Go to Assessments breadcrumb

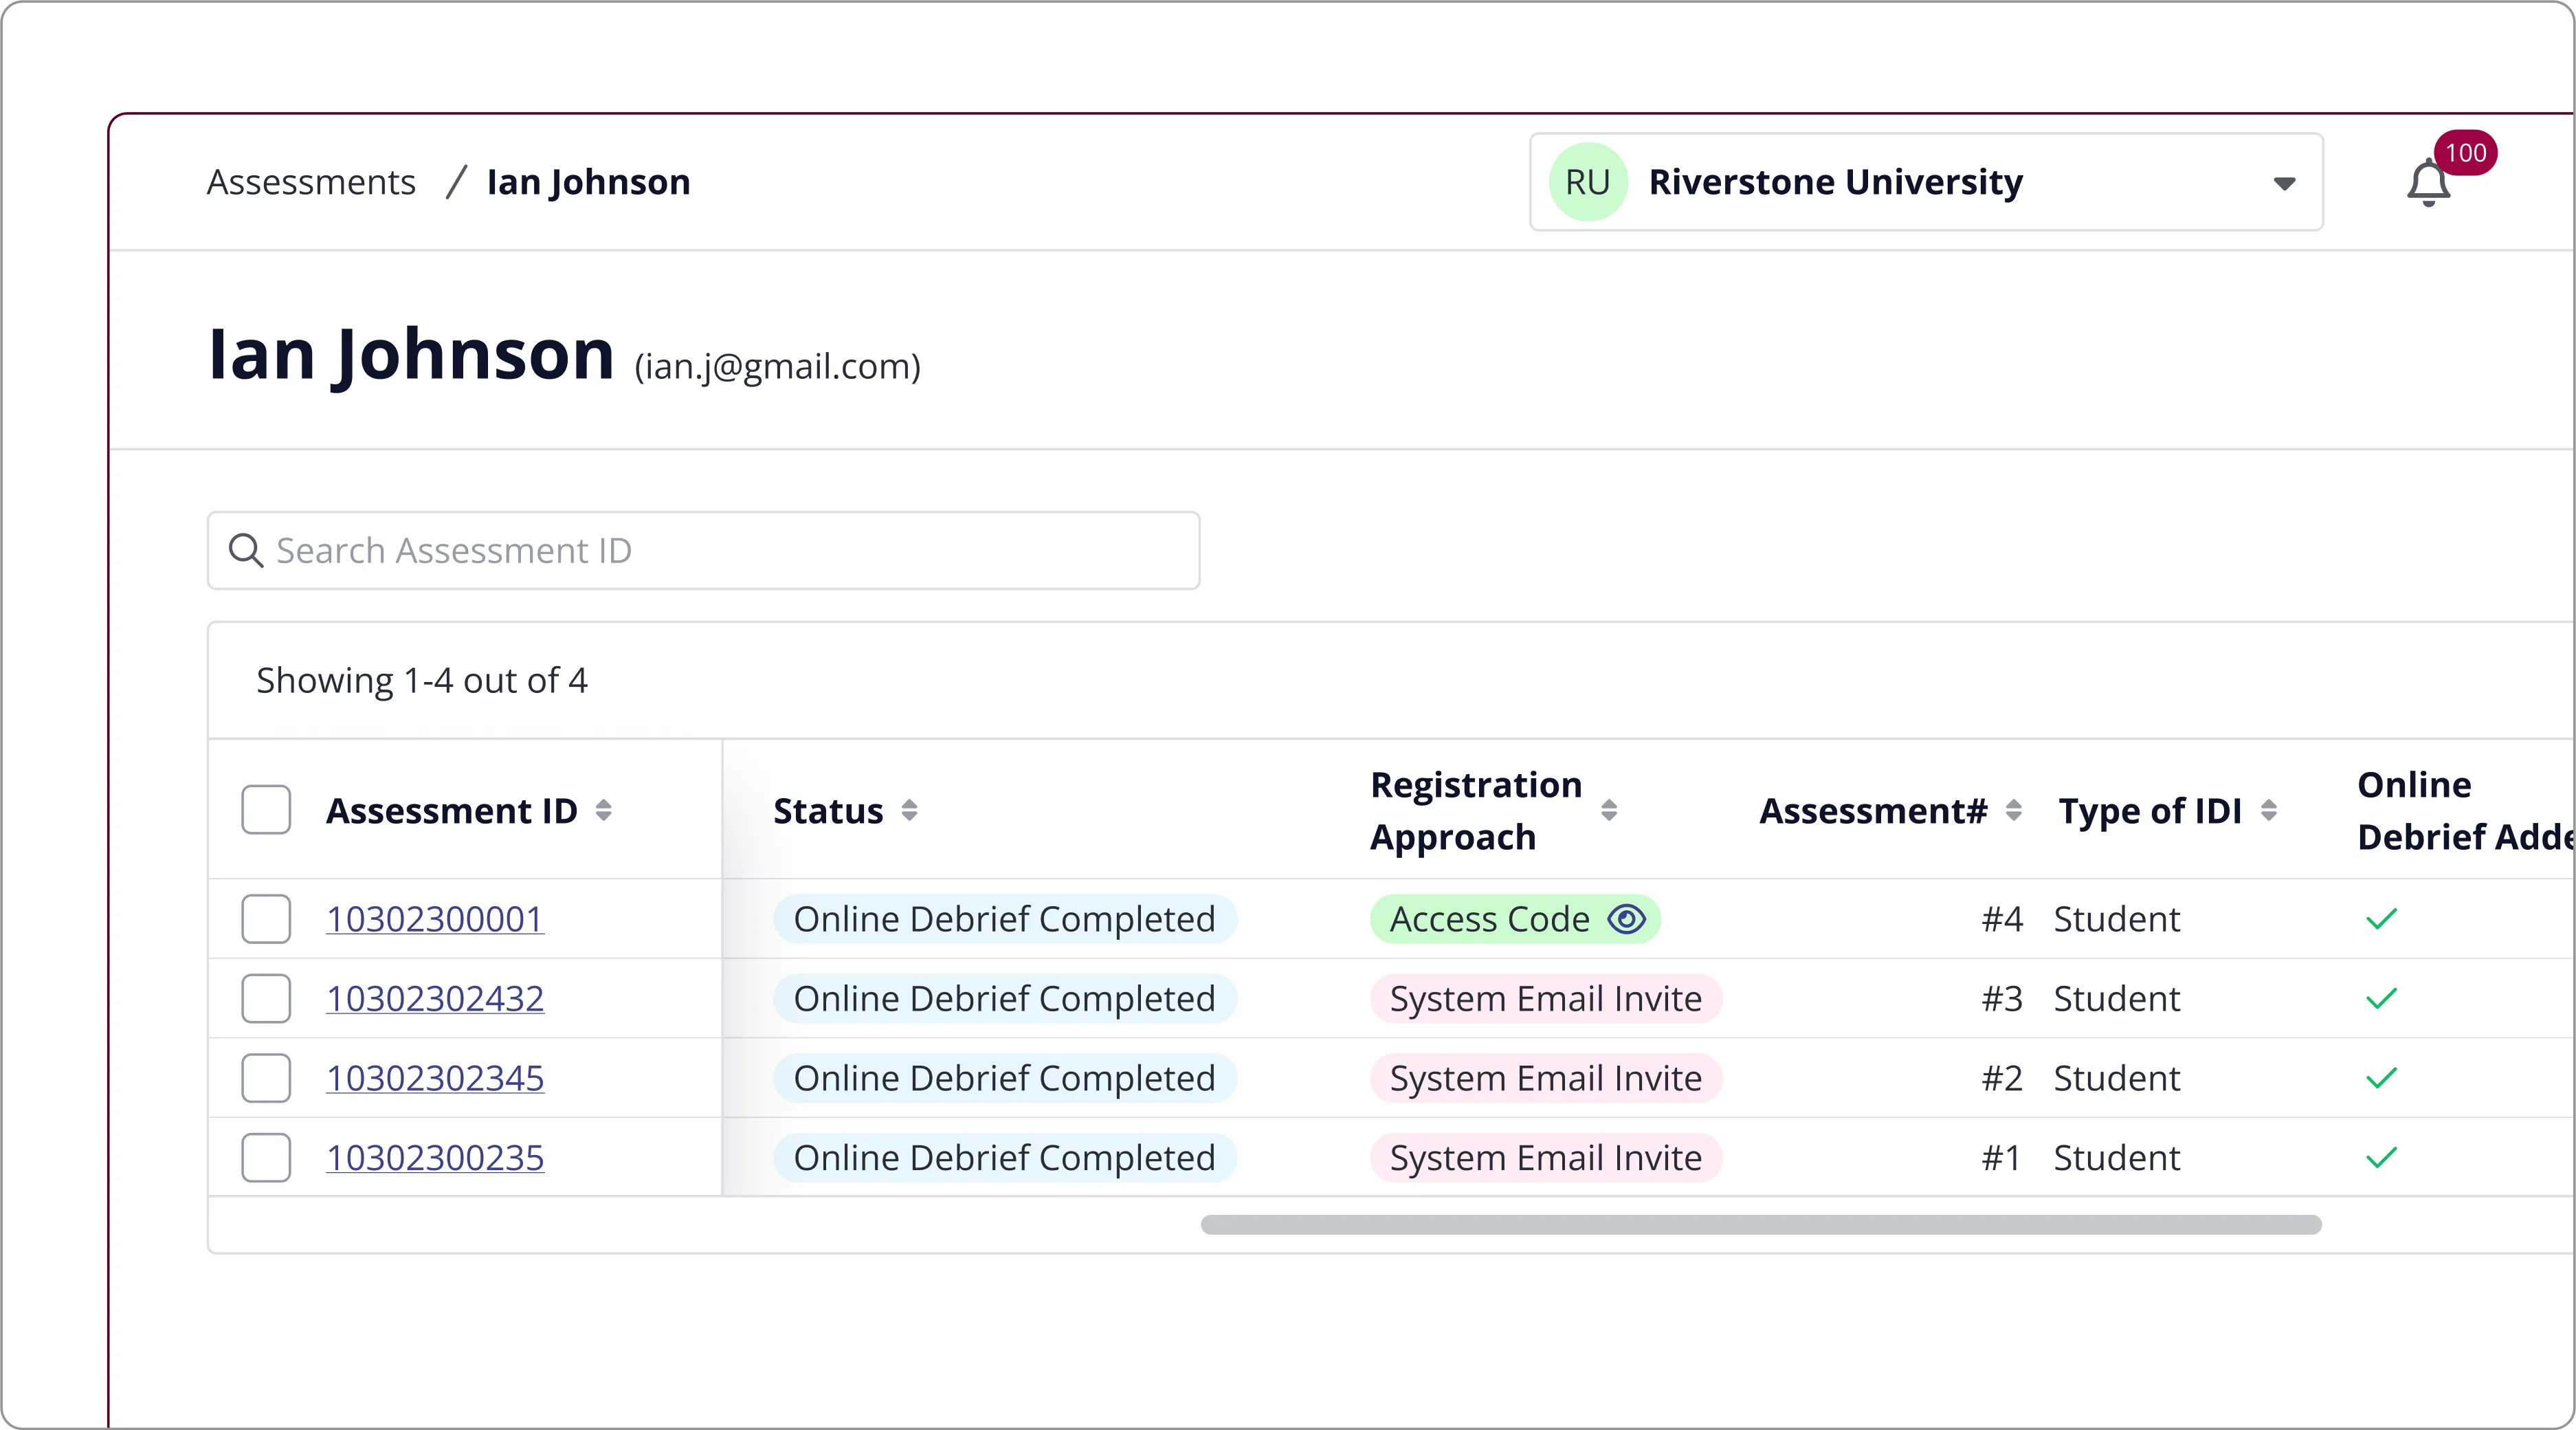pos(311,182)
